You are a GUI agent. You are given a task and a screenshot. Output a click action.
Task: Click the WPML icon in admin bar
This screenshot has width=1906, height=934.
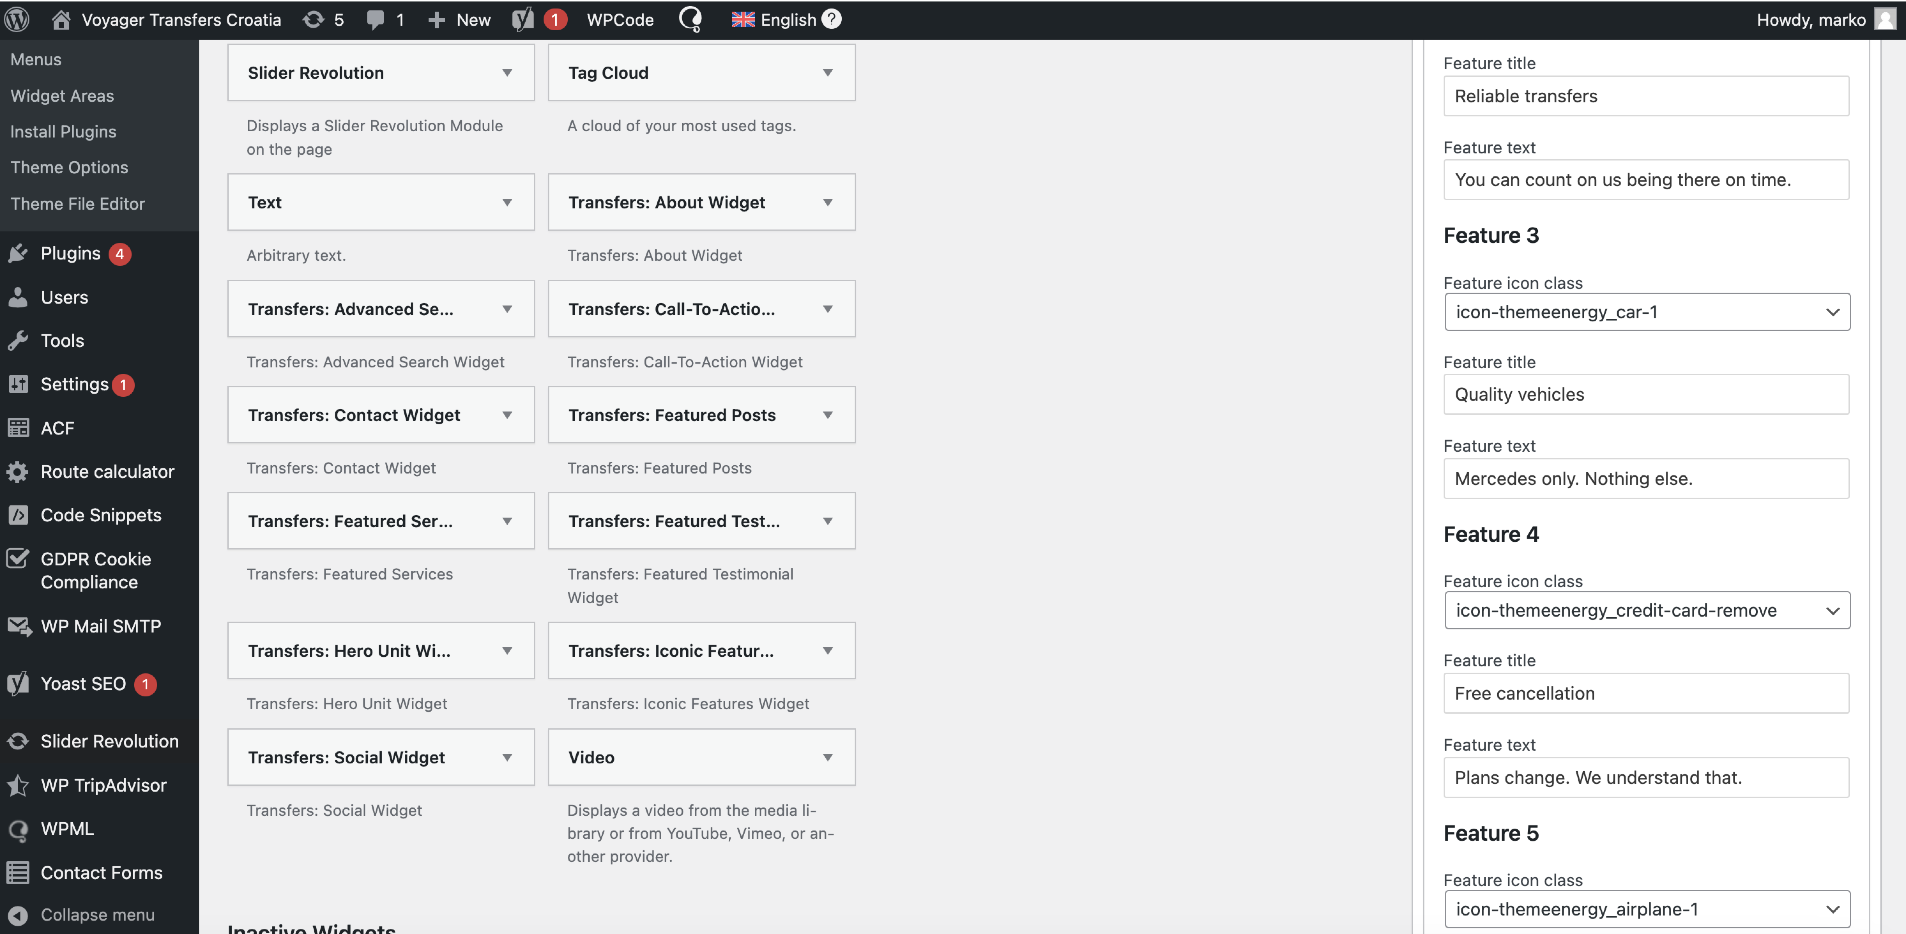point(690,19)
